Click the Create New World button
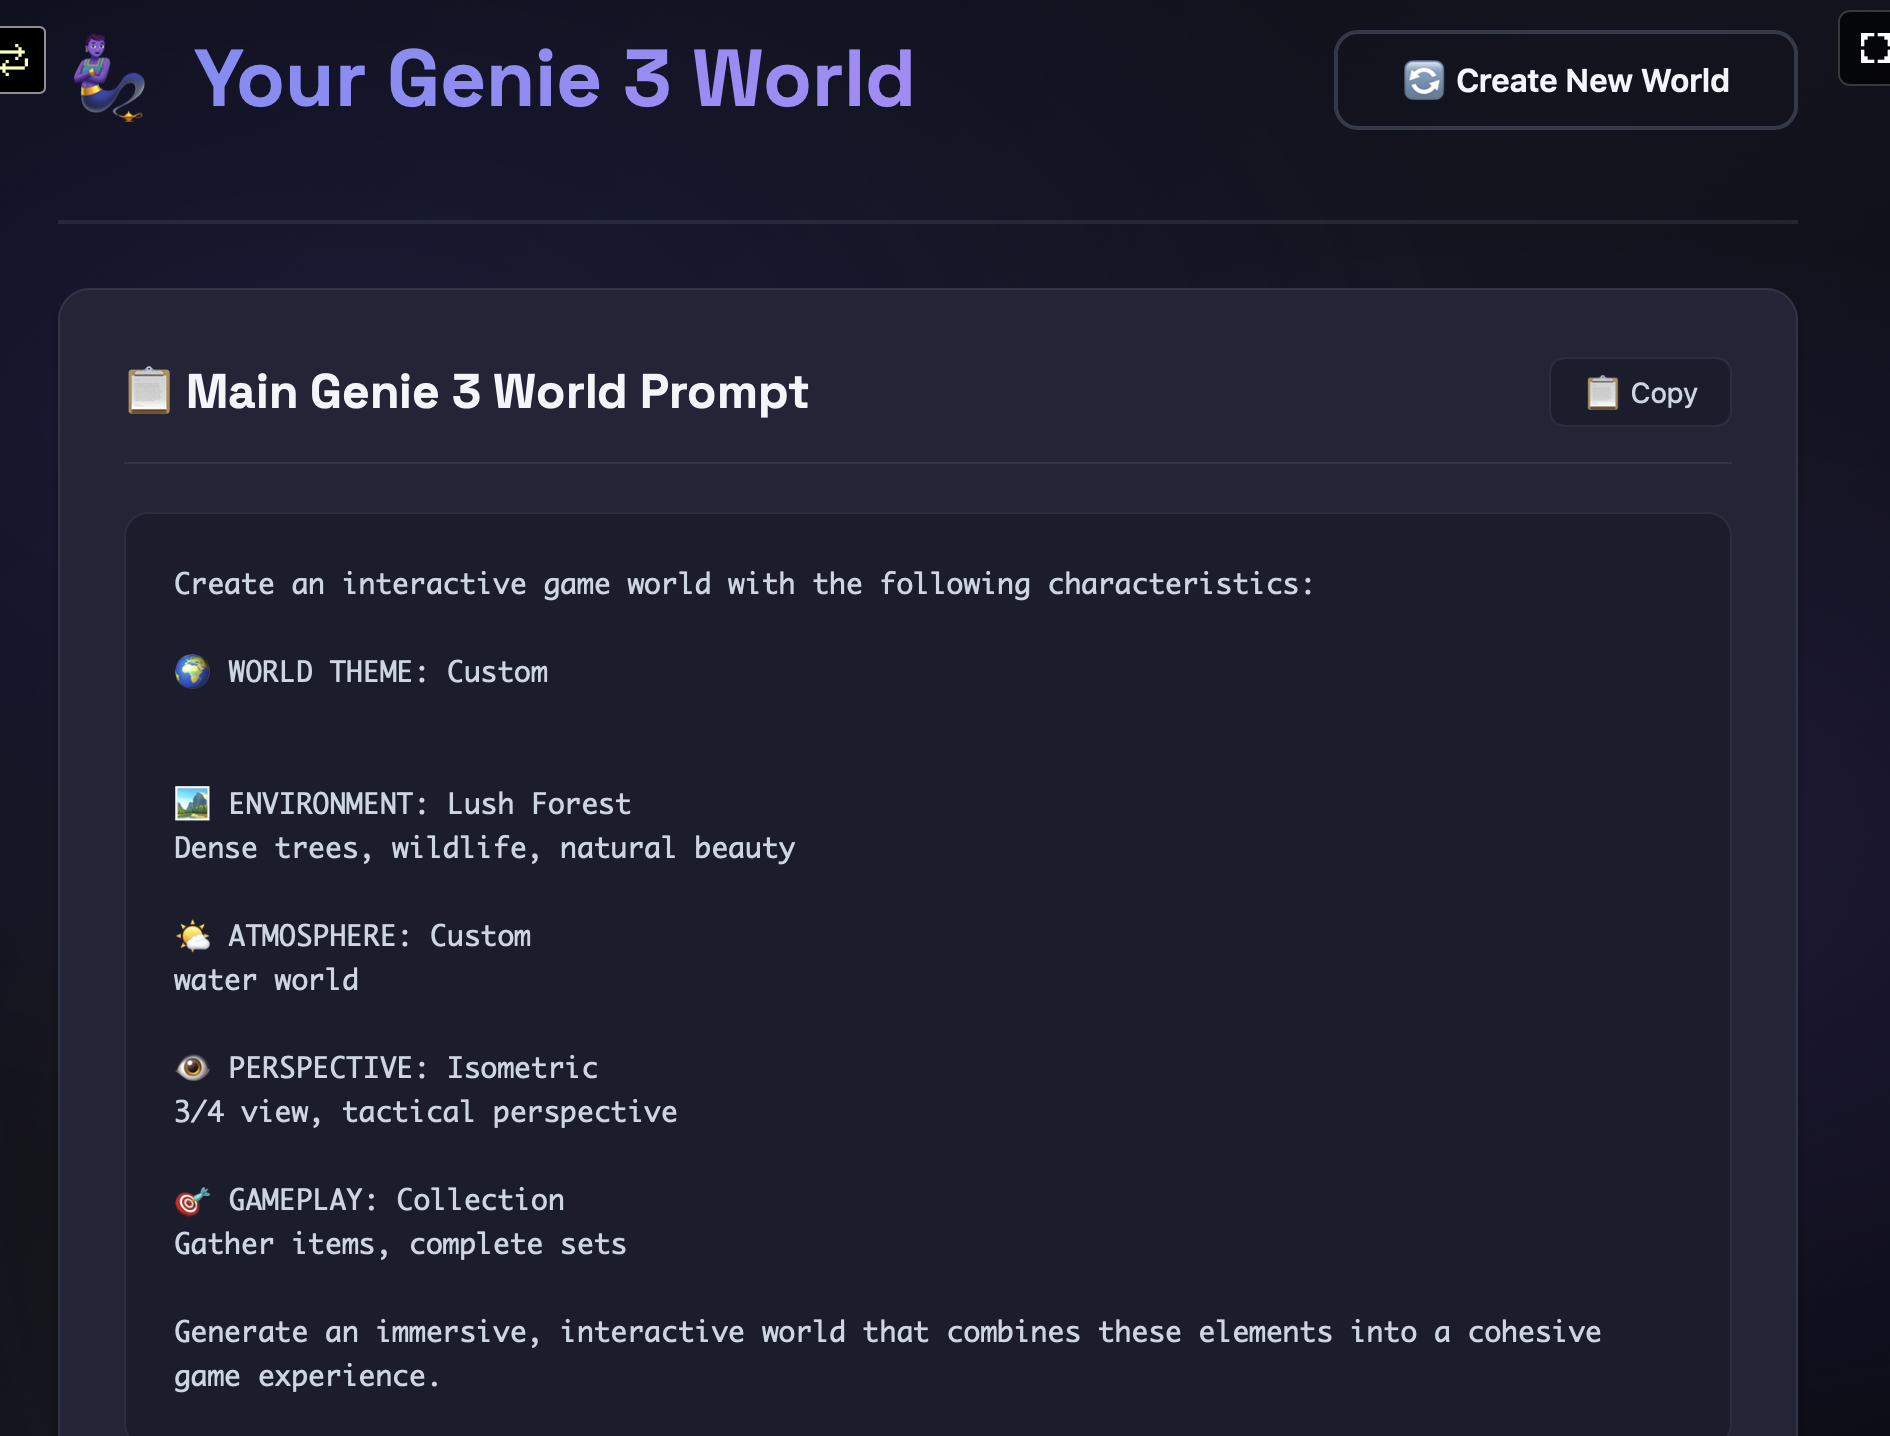Viewport: 1890px width, 1436px height. tap(1565, 80)
